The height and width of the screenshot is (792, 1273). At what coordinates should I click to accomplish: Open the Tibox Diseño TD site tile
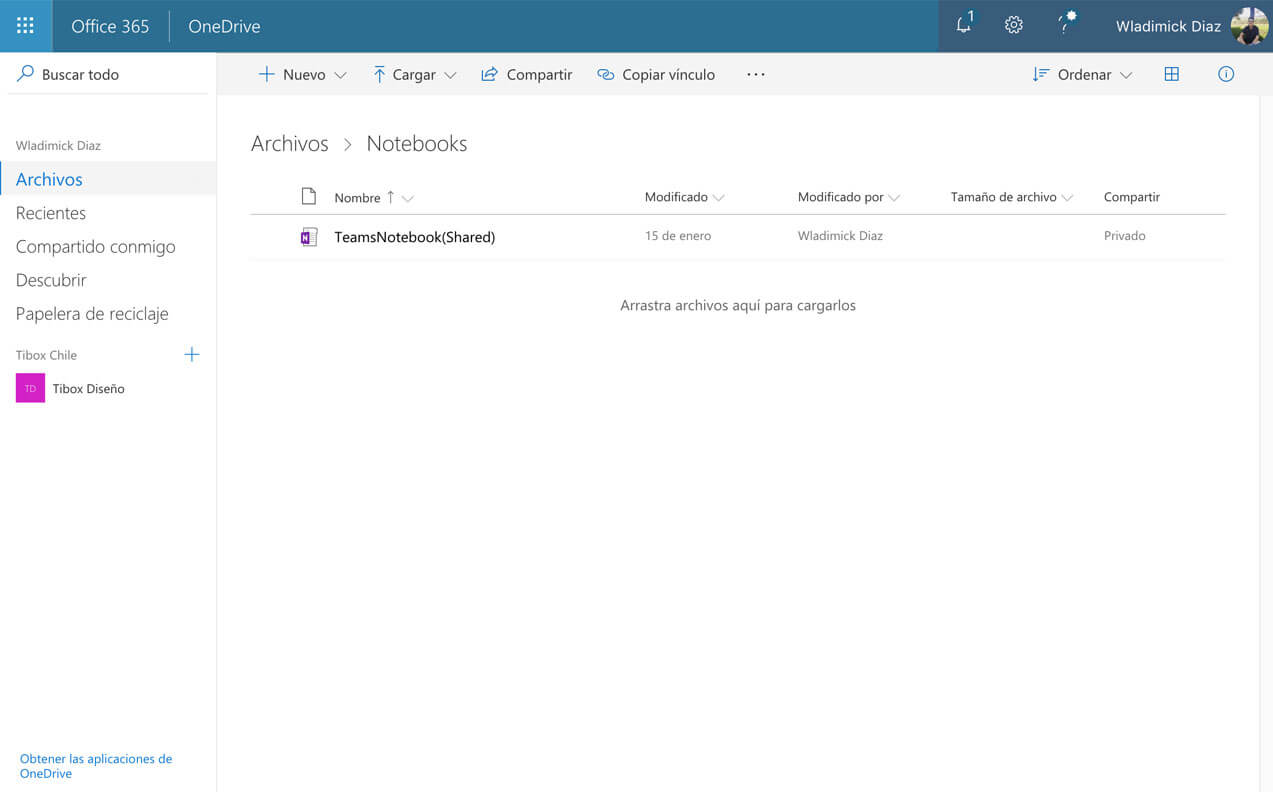[x=31, y=388]
